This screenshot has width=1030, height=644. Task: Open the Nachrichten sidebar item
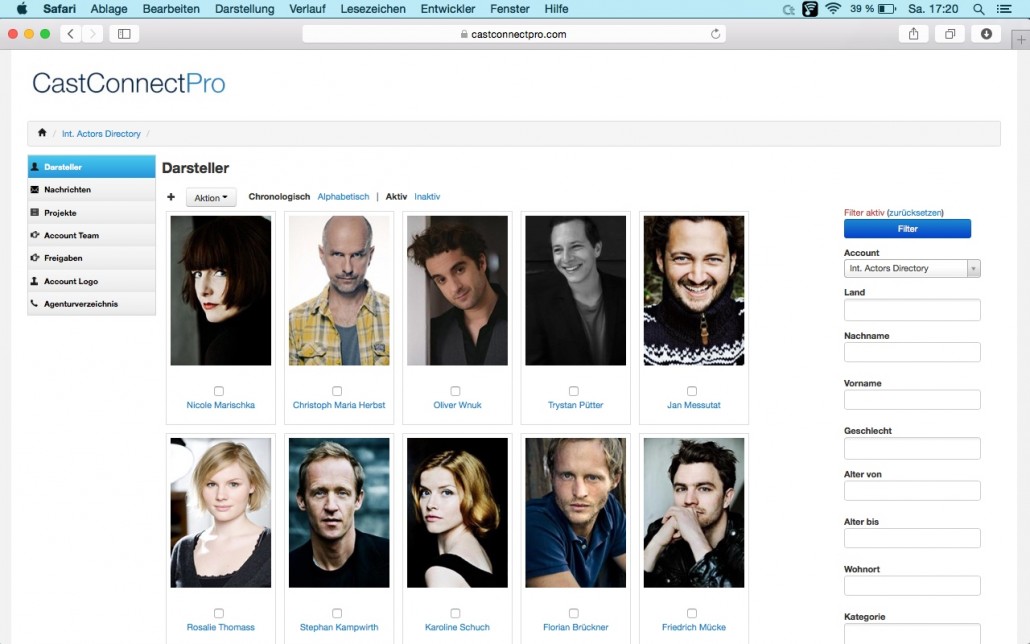pyautogui.click(x=91, y=189)
